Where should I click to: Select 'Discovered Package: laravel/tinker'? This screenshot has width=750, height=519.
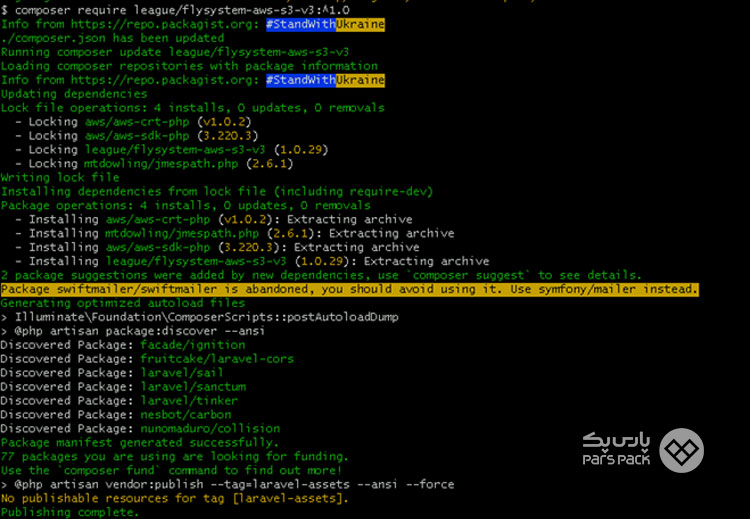119,400
